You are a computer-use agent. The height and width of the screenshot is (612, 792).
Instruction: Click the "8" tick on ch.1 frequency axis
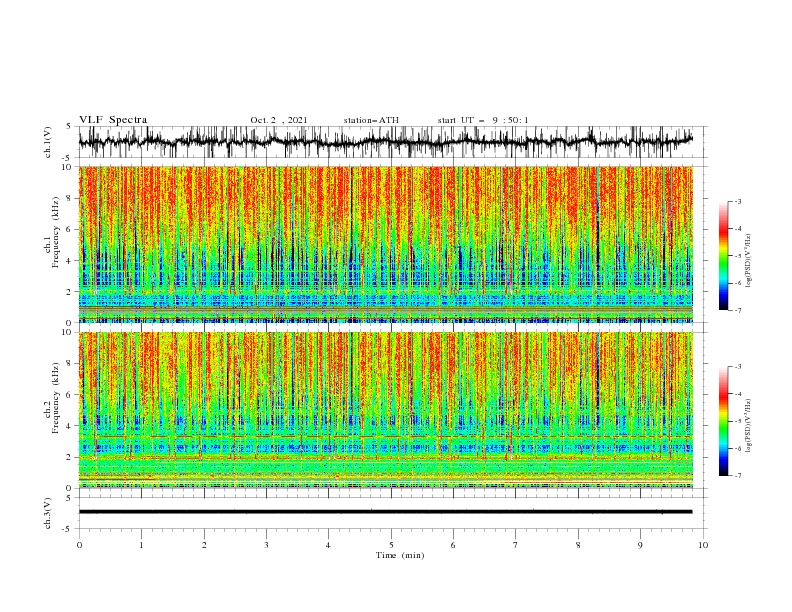[70, 198]
